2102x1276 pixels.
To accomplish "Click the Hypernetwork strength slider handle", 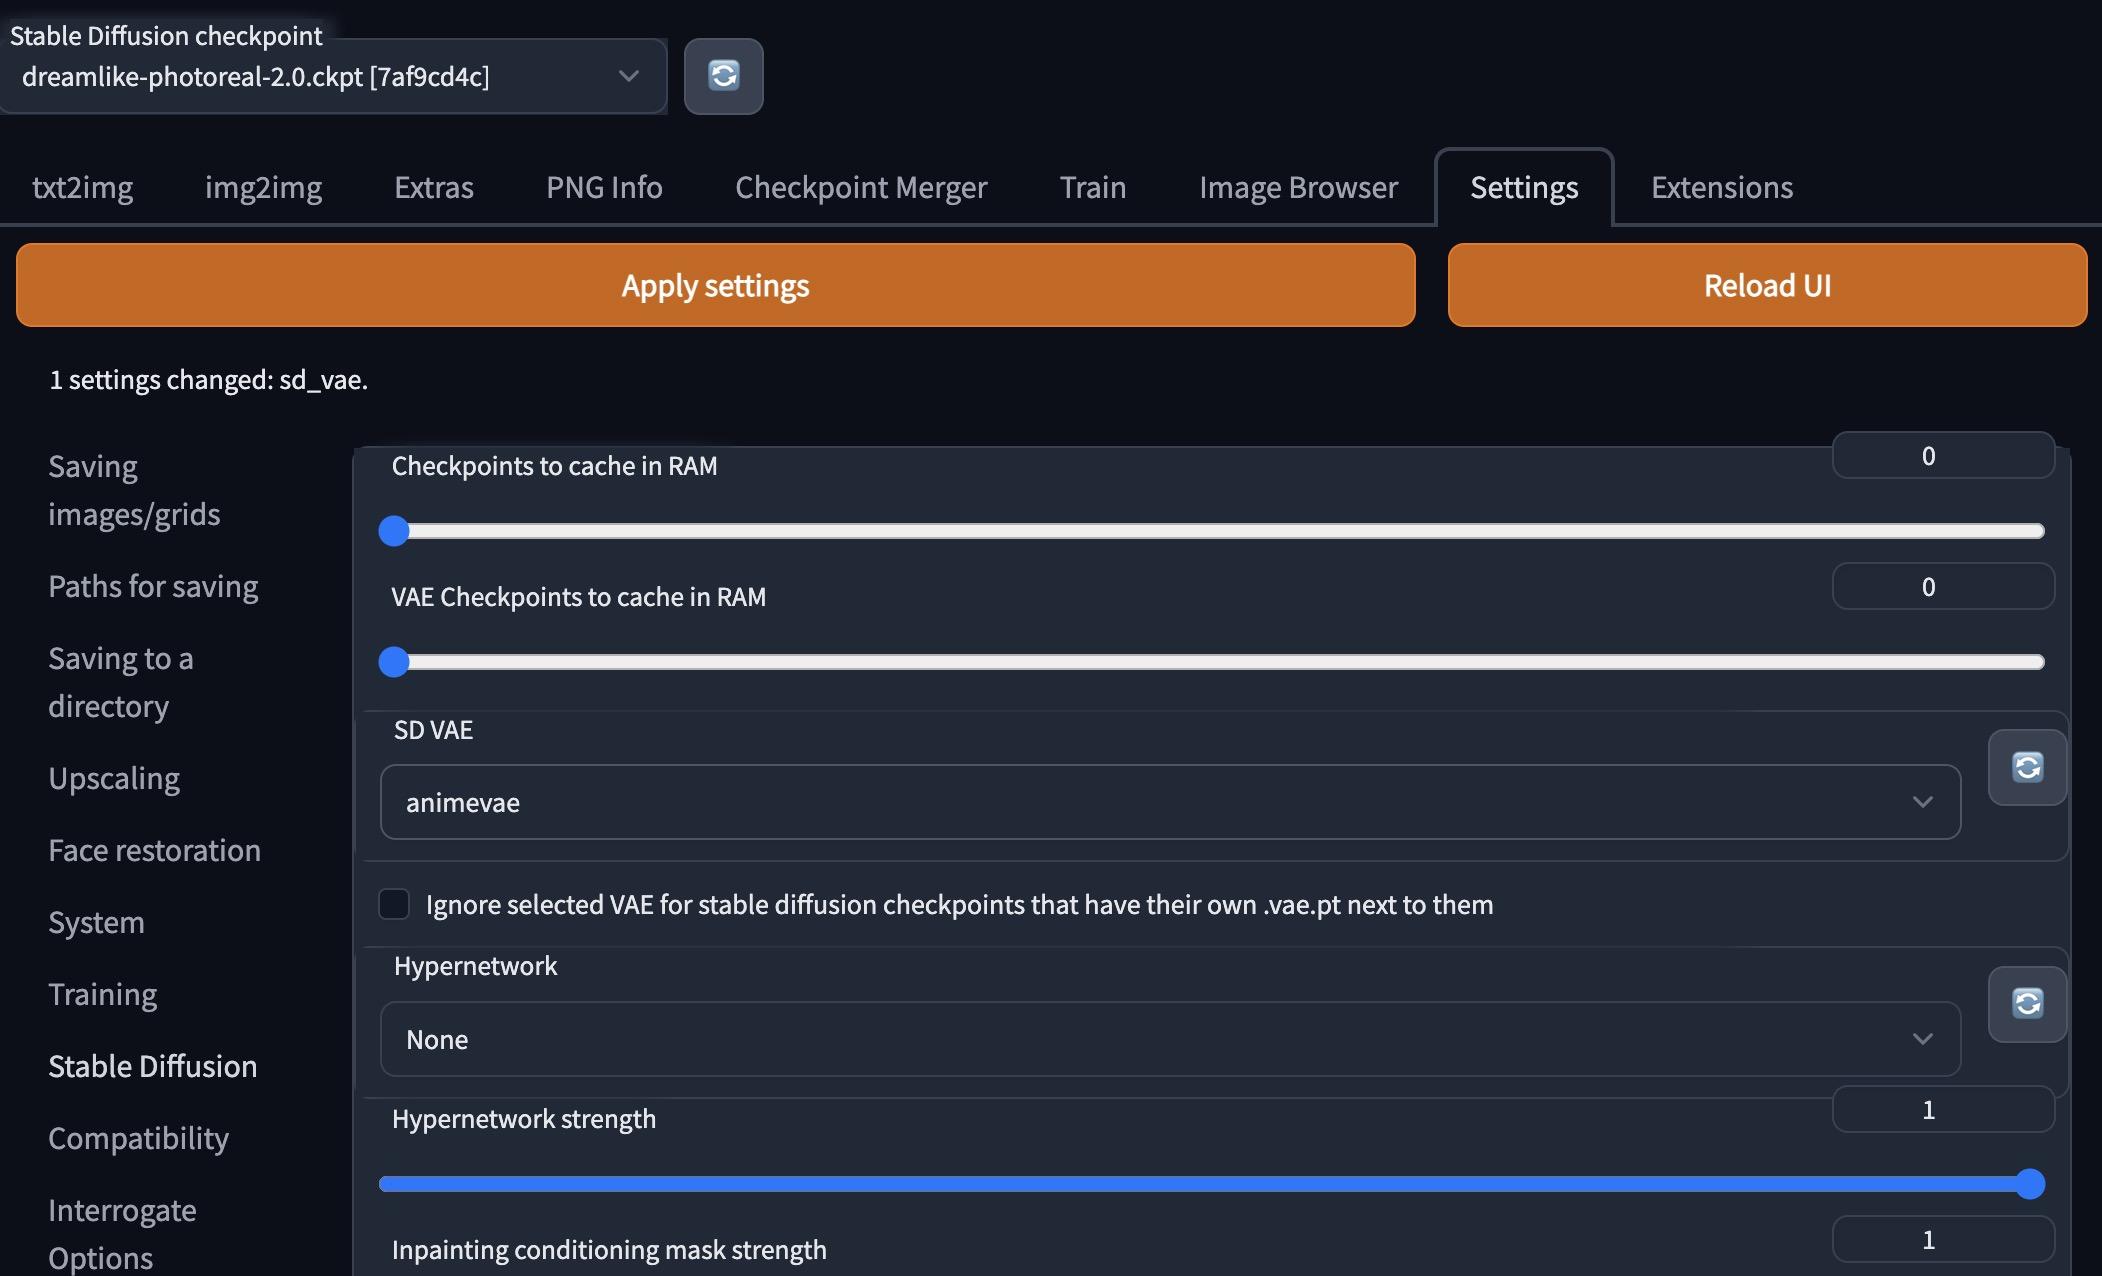I will [2029, 1184].
